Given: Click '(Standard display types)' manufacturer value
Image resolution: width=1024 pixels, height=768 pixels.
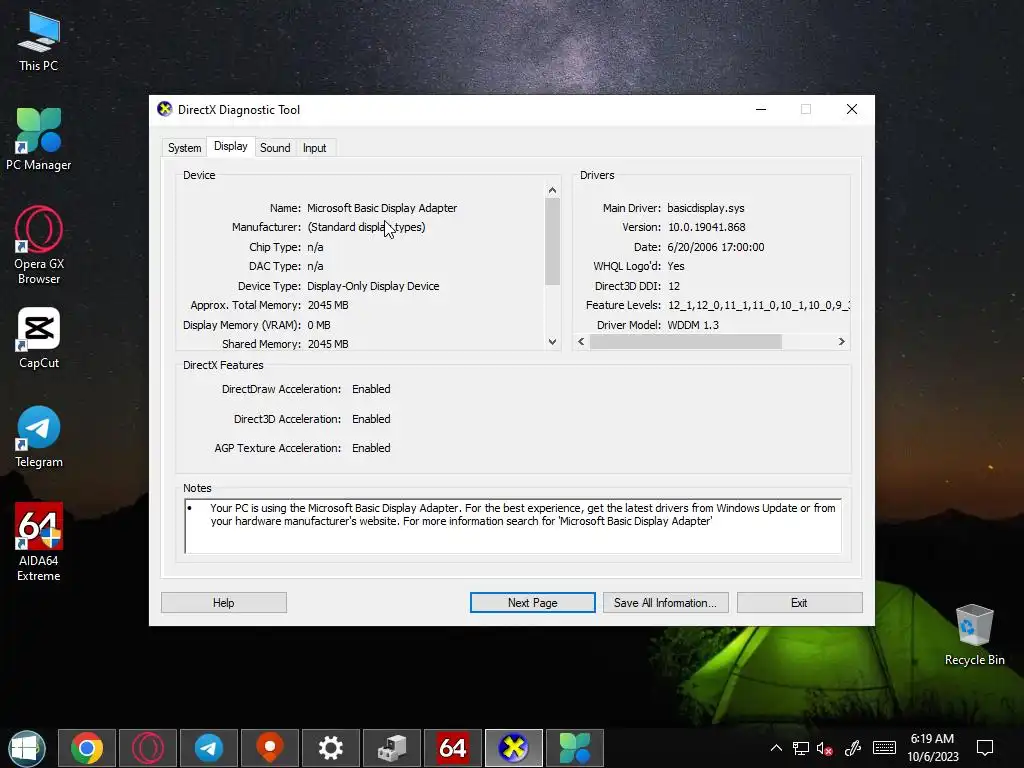Looking at the screenshot, I should 366,227.
